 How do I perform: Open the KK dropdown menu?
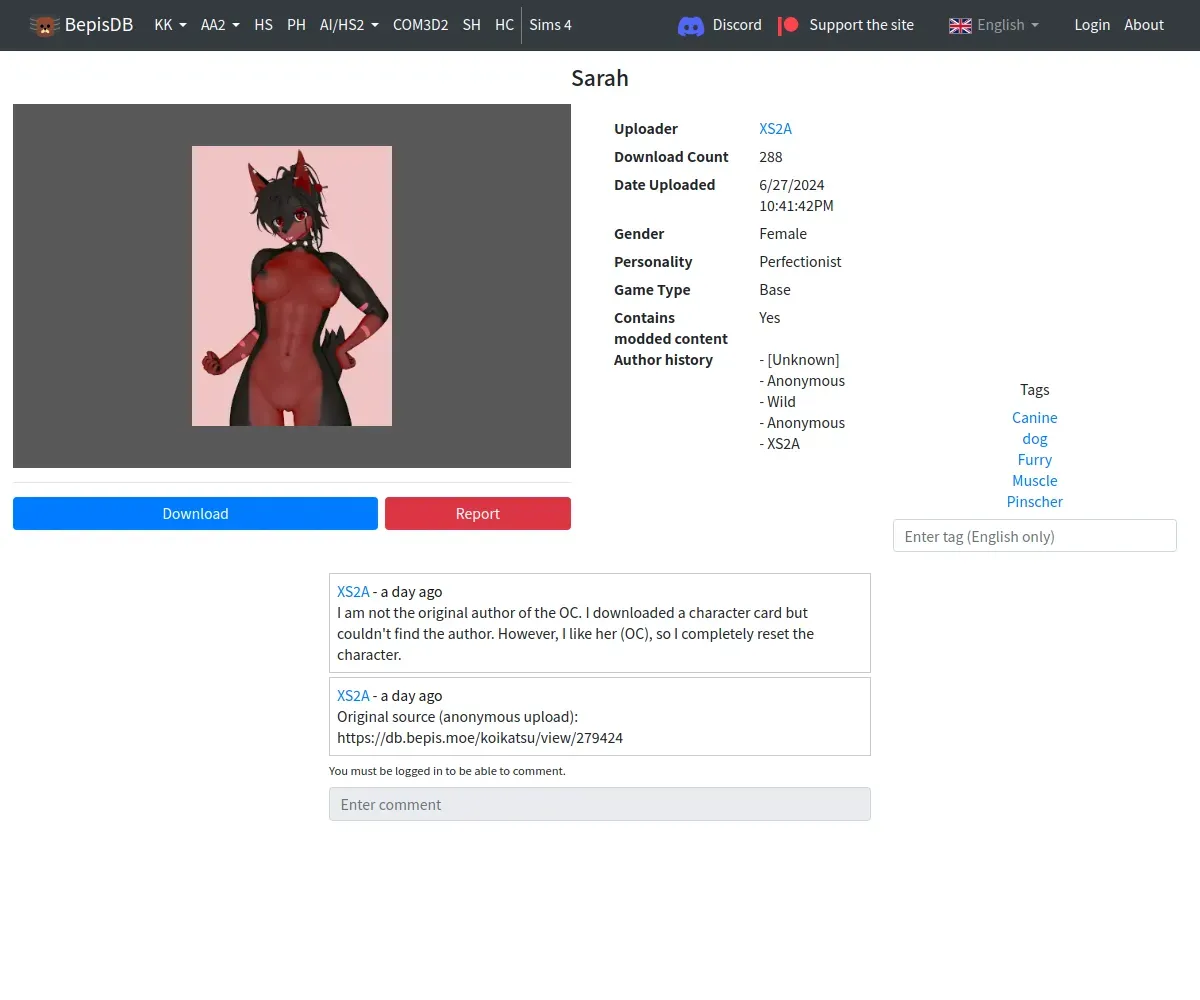(x=171, y=25)
